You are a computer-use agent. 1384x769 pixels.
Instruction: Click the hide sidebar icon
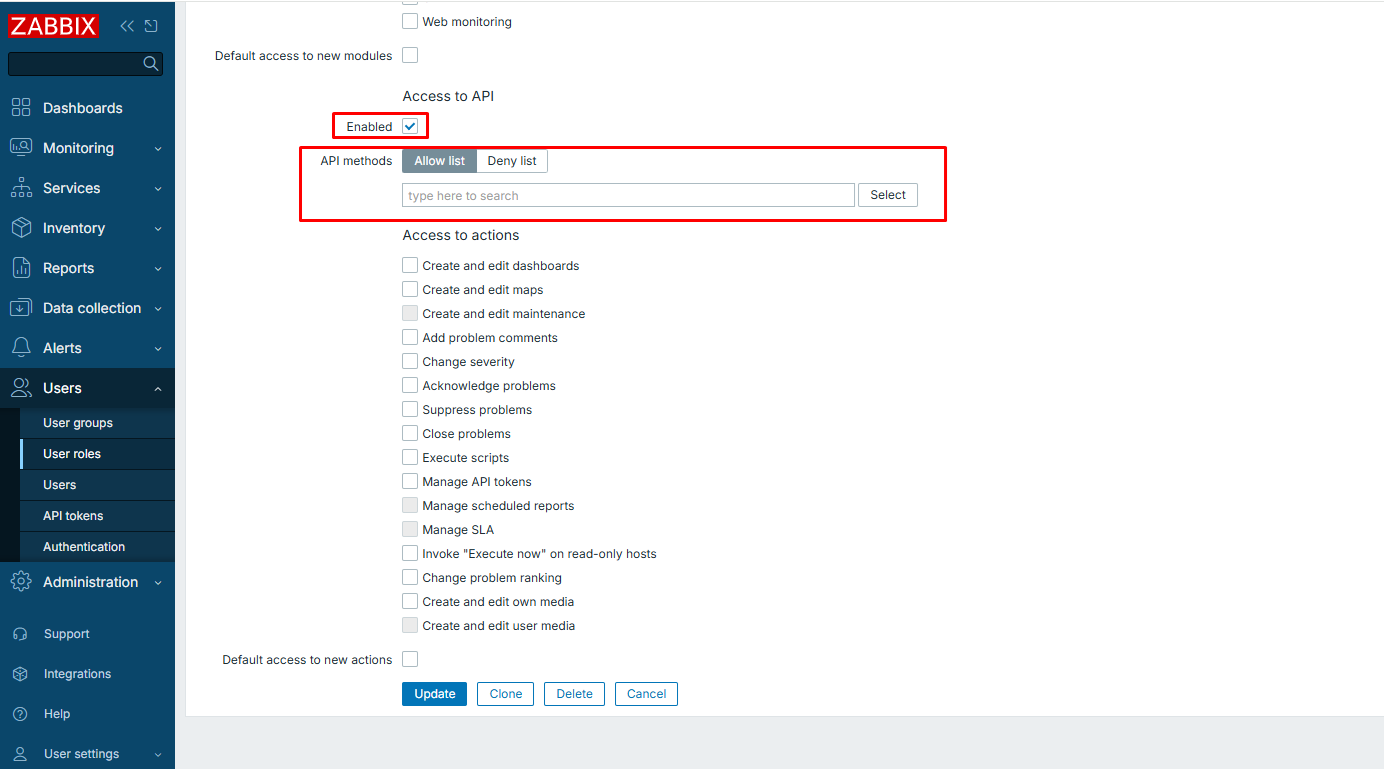point(151,26)
